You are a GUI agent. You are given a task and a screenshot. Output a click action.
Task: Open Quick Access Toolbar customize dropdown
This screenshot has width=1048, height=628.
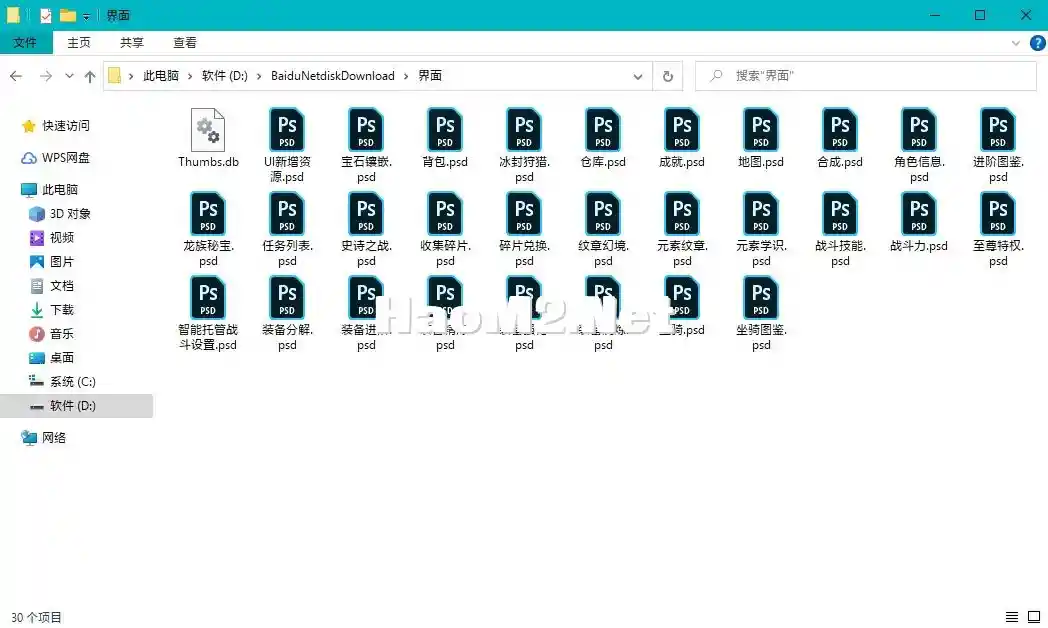click(x=86, y=16)
